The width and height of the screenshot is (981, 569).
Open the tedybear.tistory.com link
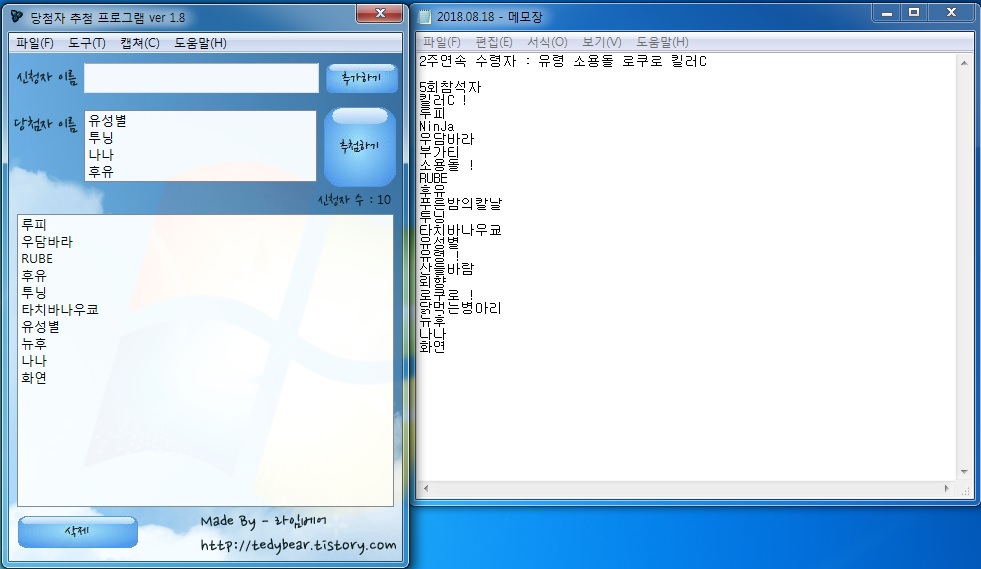click(x=298, y=546)
